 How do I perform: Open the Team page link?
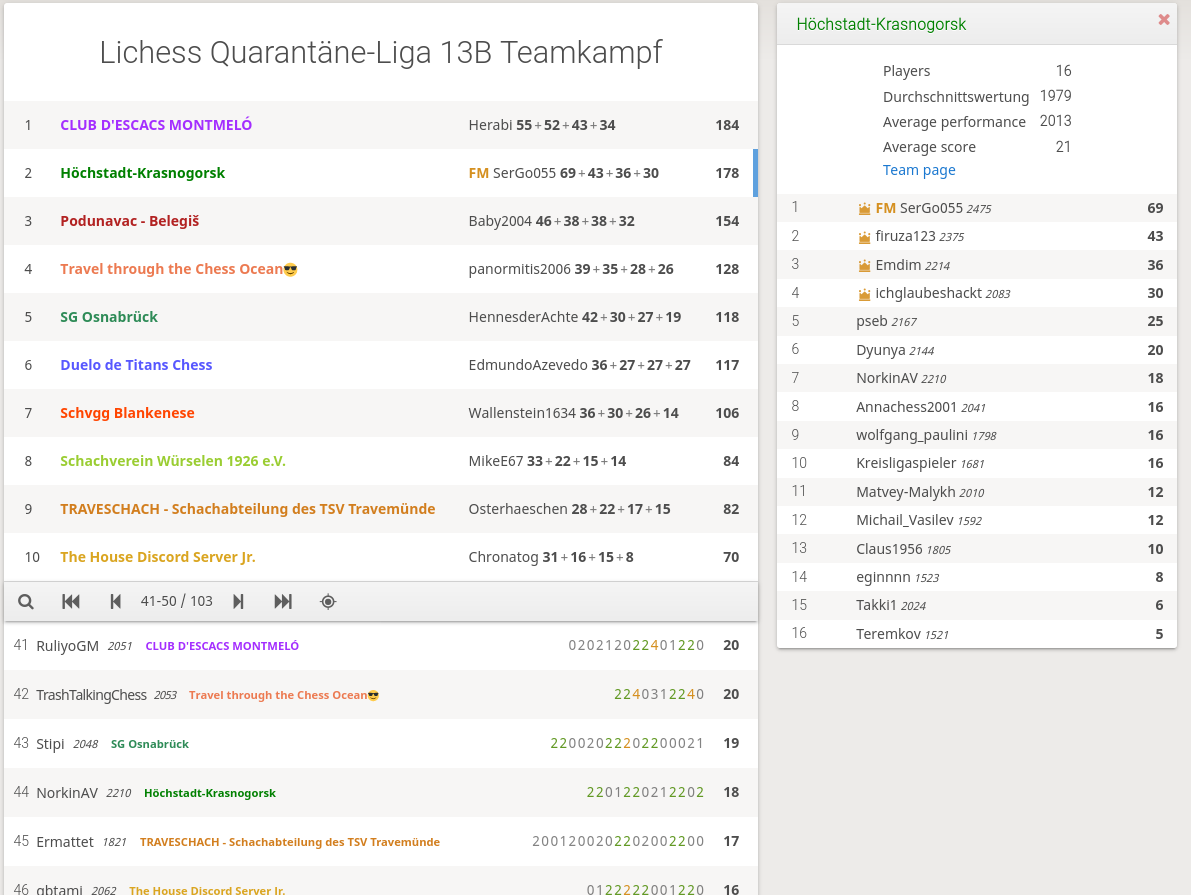(919, 170)
